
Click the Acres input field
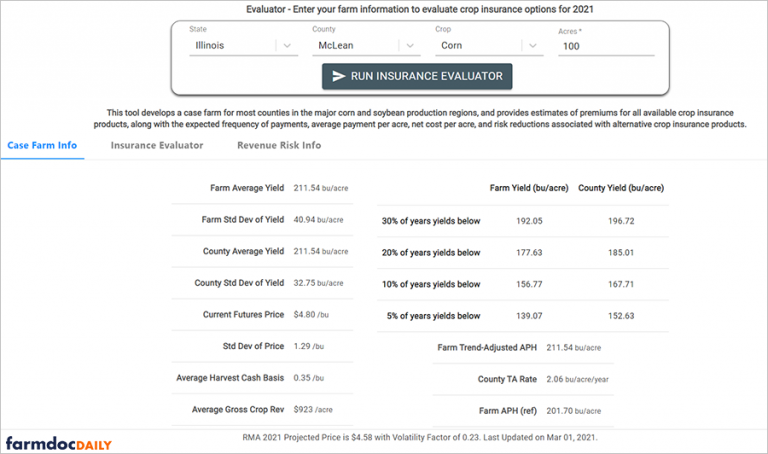coord(606,46)
